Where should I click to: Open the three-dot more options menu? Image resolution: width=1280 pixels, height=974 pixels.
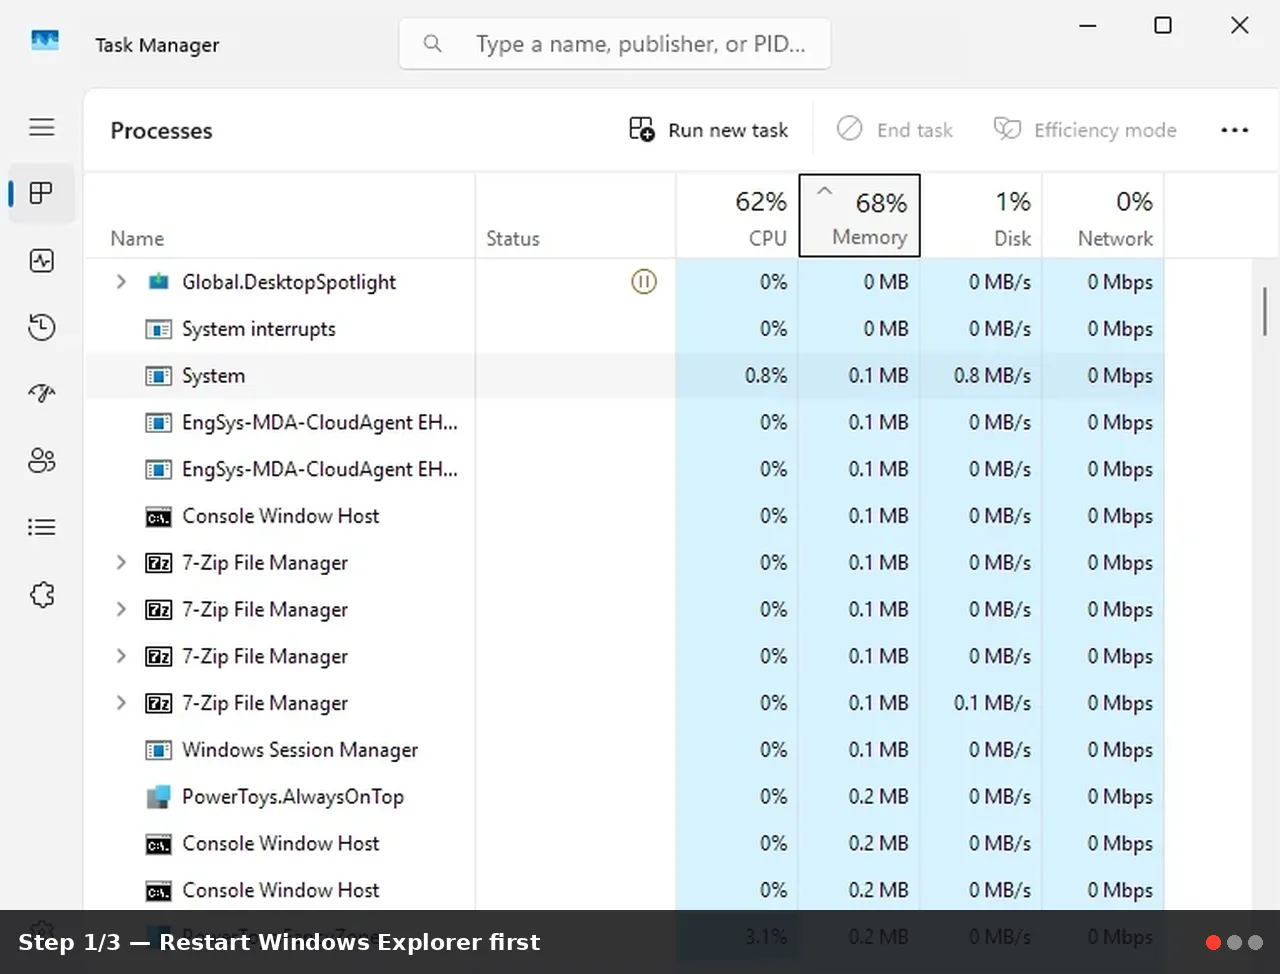(1235, 130)
